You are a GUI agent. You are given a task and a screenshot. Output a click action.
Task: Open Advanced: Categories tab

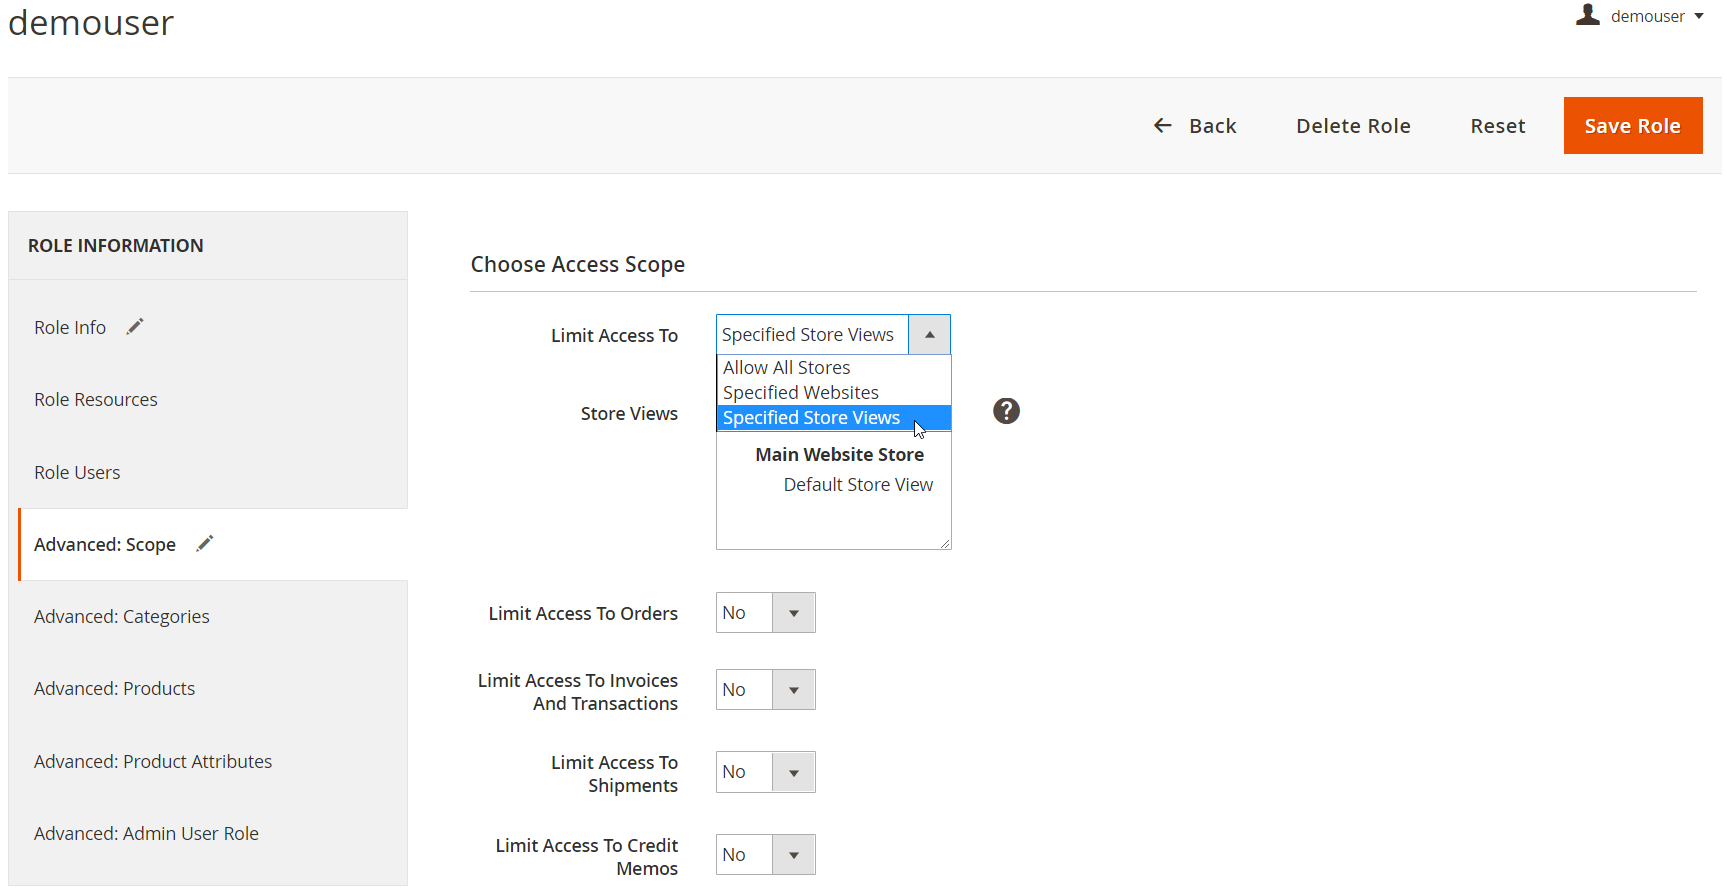click(x=122, y=617)
